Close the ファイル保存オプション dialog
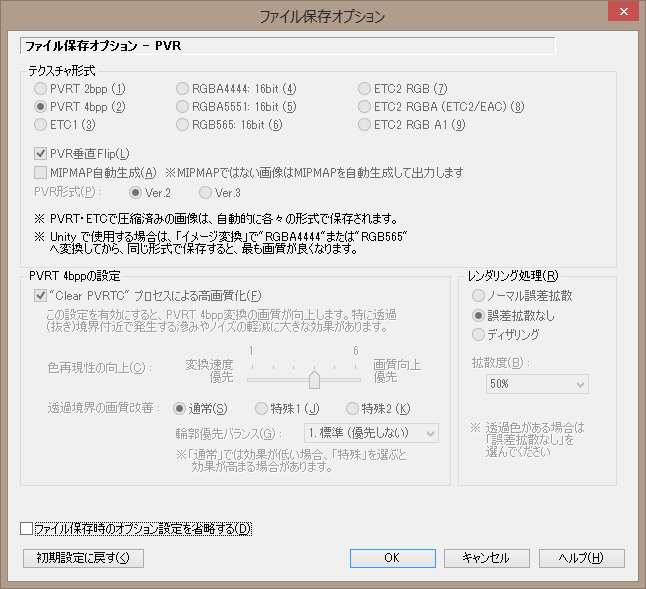Image resolution: width=646 pixels, height=589 pixels. (623, 12)
